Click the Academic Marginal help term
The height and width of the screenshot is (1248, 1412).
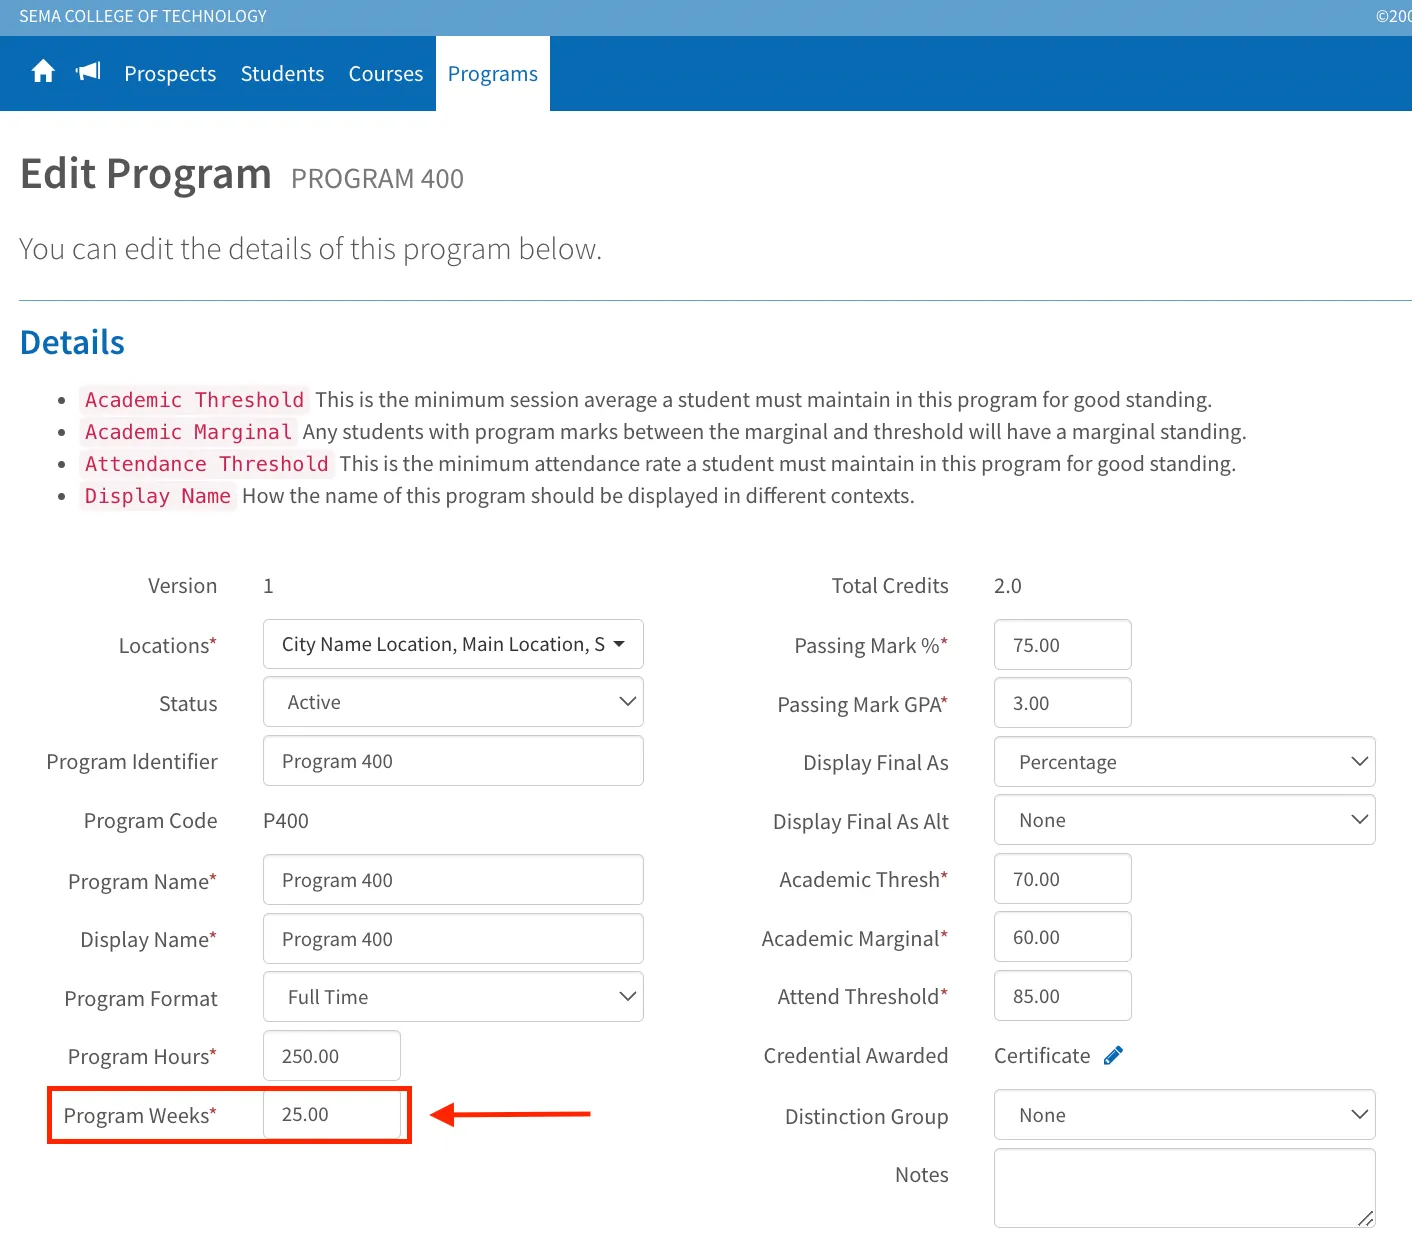(188, 432)
